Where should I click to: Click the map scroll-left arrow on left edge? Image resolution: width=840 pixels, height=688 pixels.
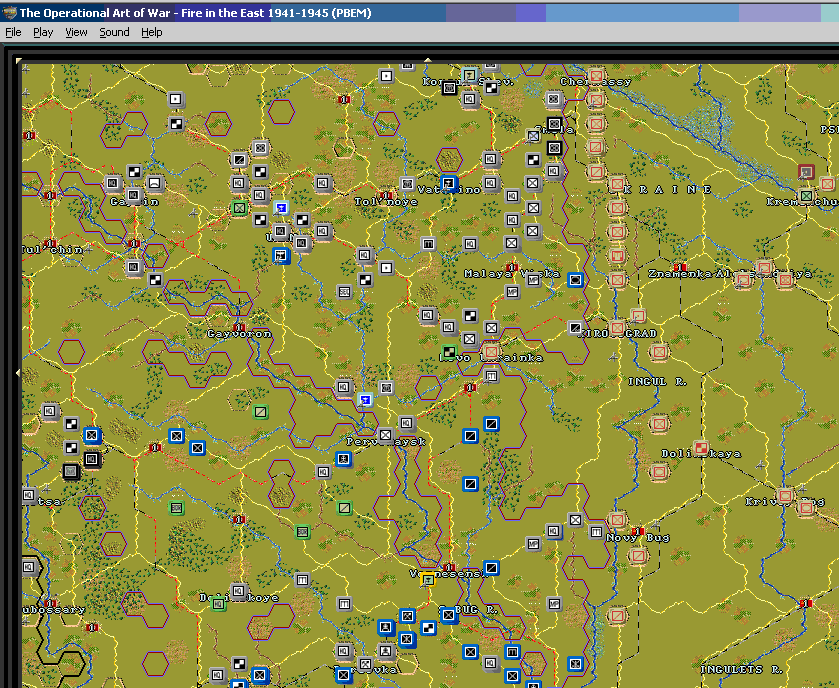19,372
